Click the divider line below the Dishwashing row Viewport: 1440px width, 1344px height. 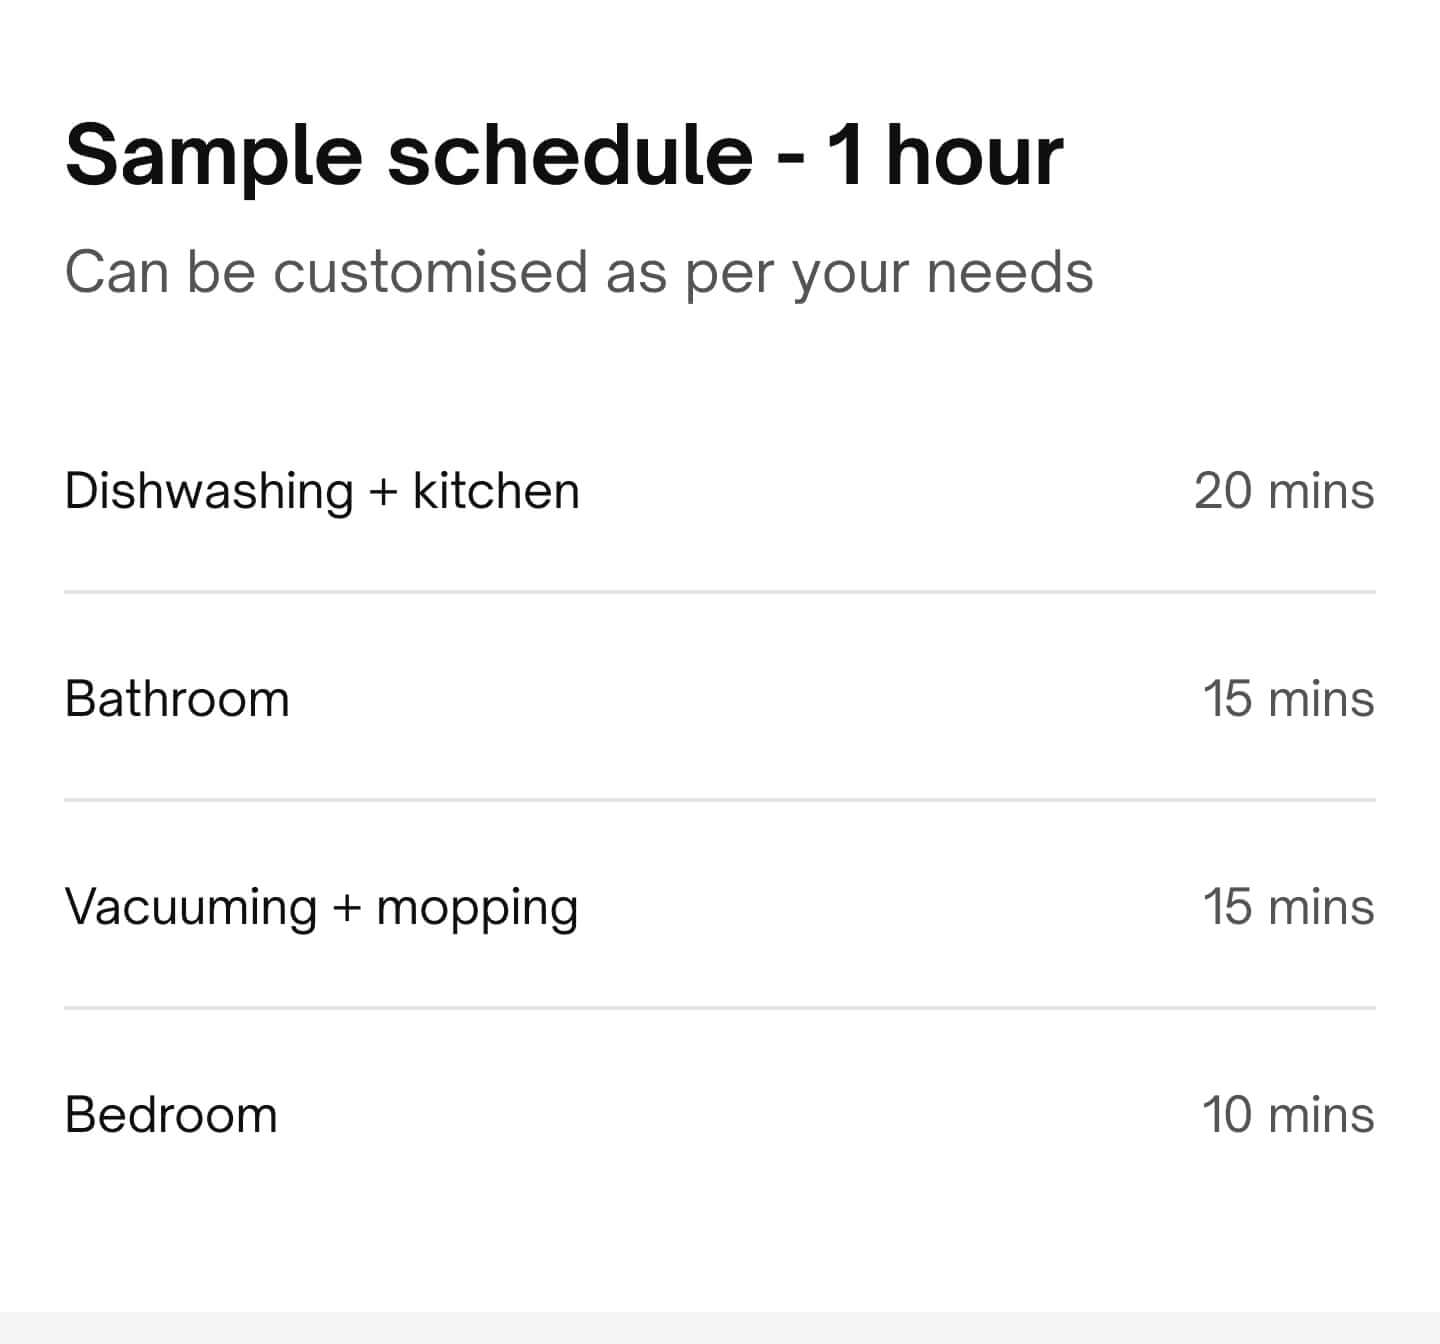[720, 592]
